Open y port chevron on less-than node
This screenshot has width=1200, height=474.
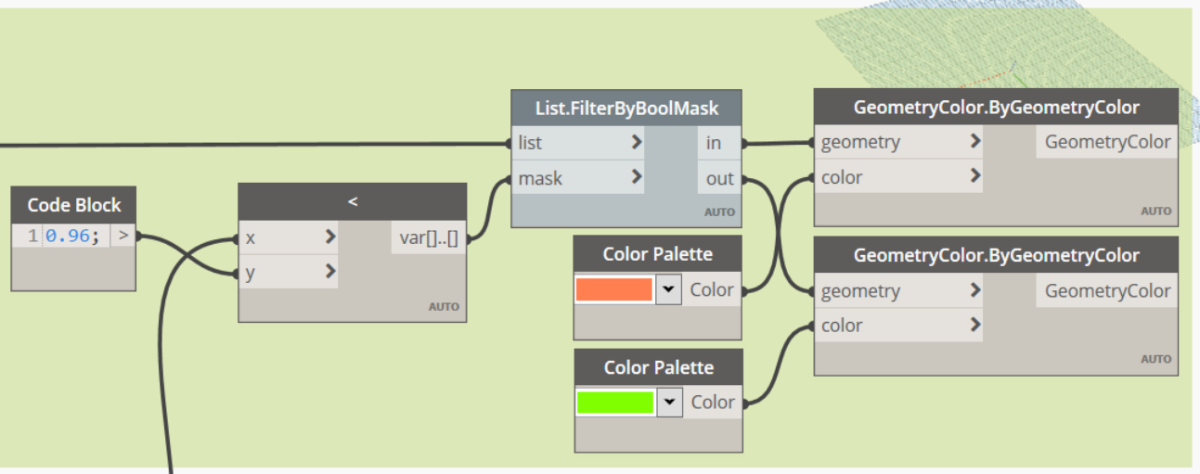click(x=329, y=271)
